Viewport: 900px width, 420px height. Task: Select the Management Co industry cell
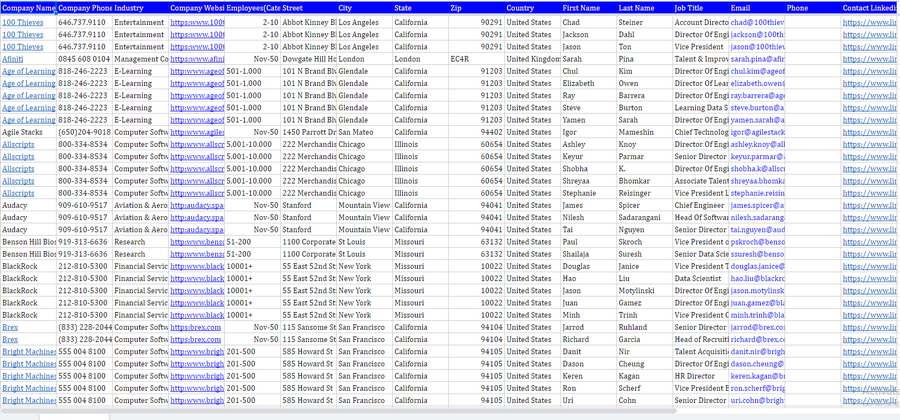coord(141,59)
